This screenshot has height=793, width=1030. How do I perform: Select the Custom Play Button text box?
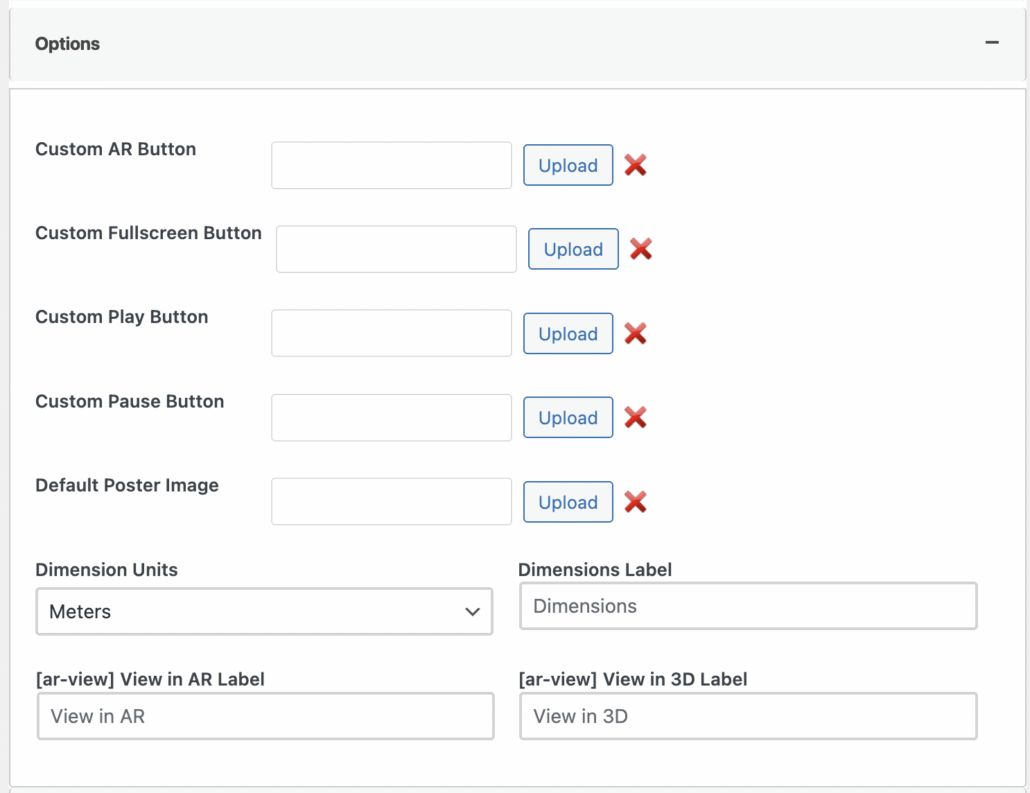pos(391,333)
